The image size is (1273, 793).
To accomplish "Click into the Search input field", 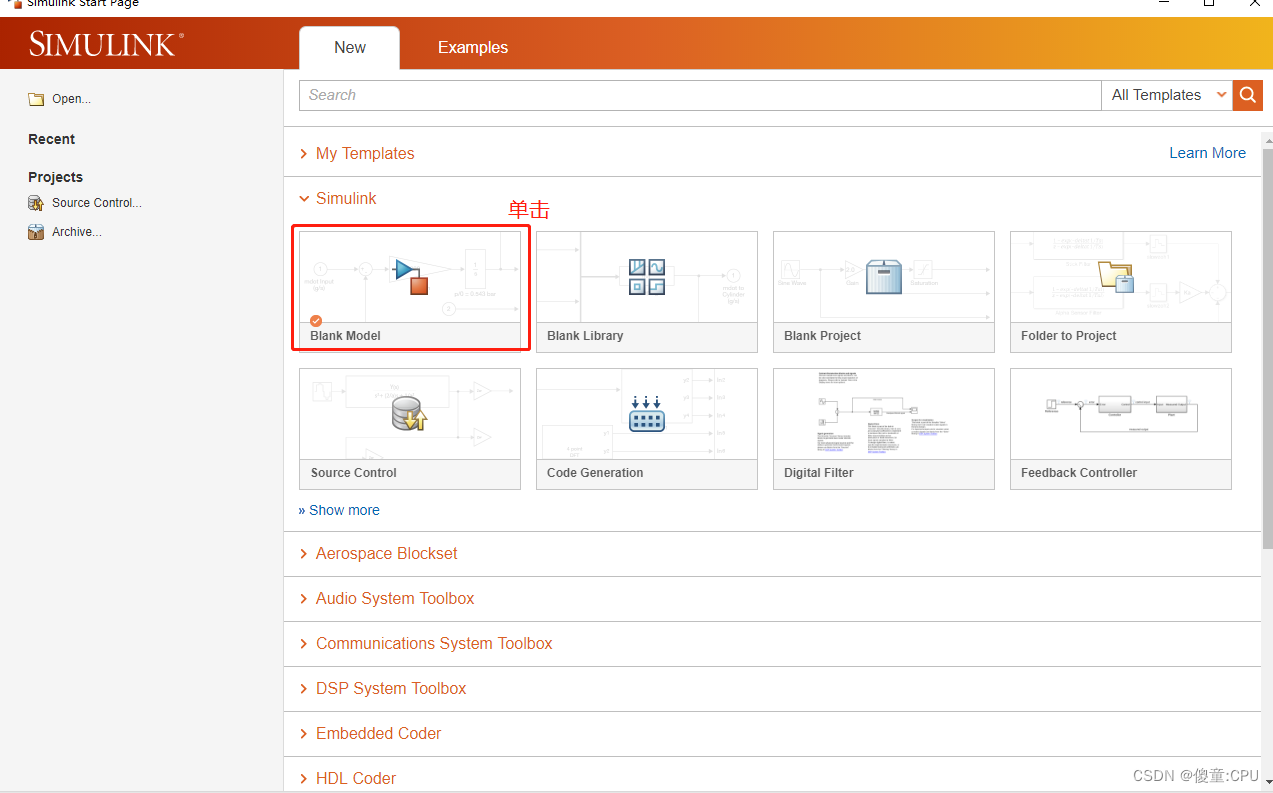I will pos(700,95).
